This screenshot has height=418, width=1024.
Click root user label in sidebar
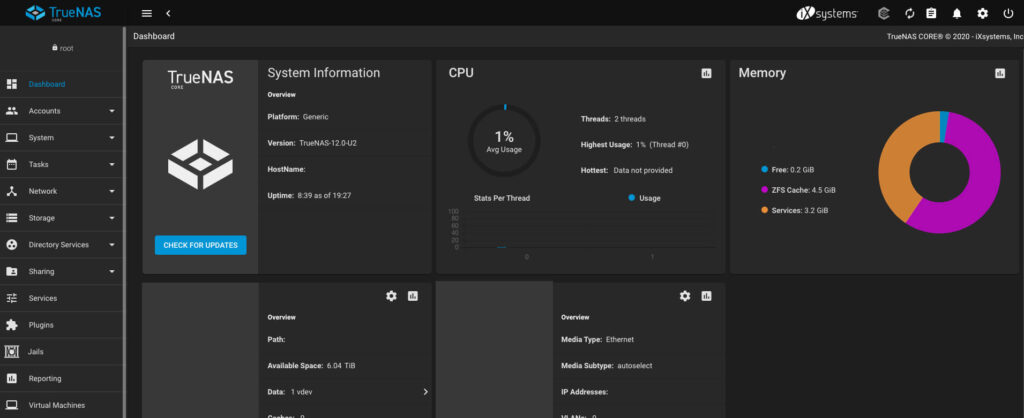pyautogui.click(x=63, y=48)
